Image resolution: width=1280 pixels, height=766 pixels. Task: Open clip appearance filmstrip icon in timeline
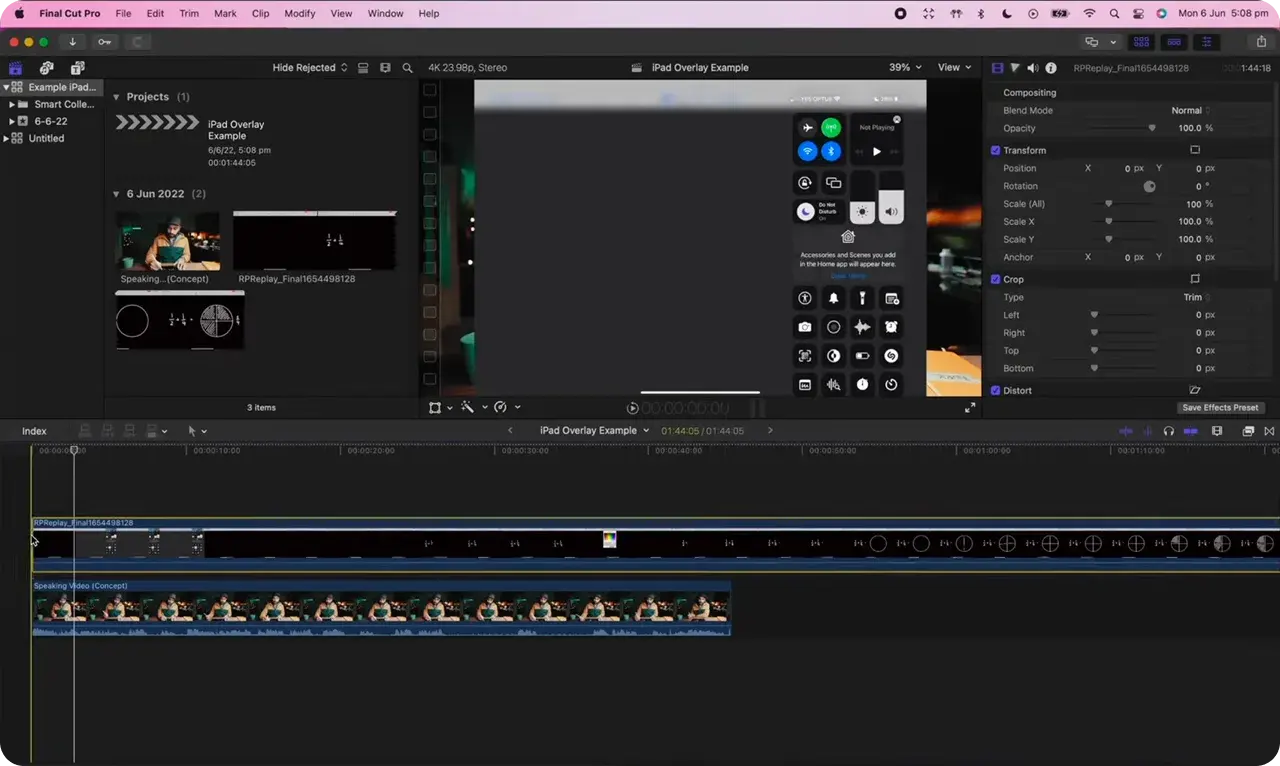(1217, 431)
